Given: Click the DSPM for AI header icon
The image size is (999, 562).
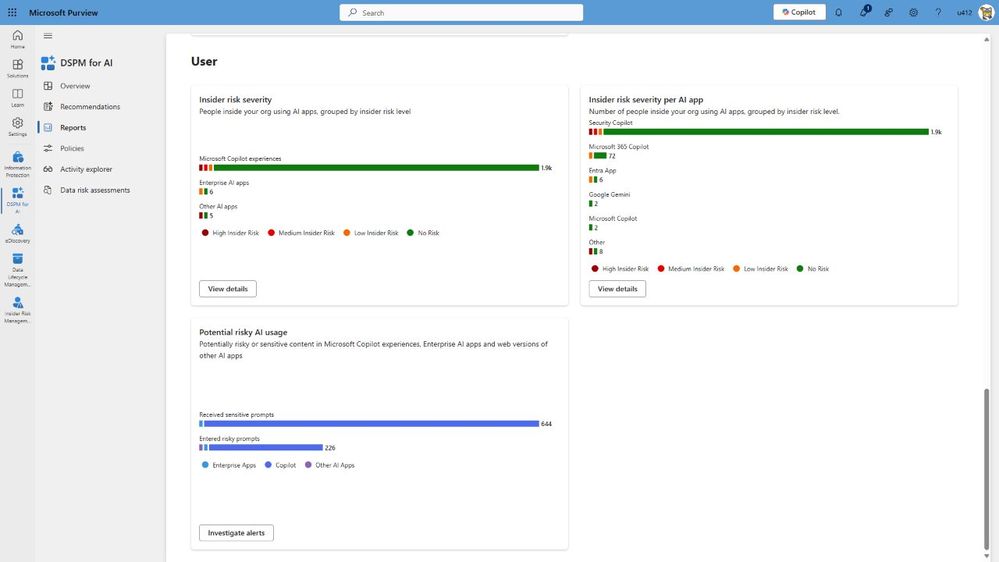Looking at the screenshot, I should (x=48, y=62).
